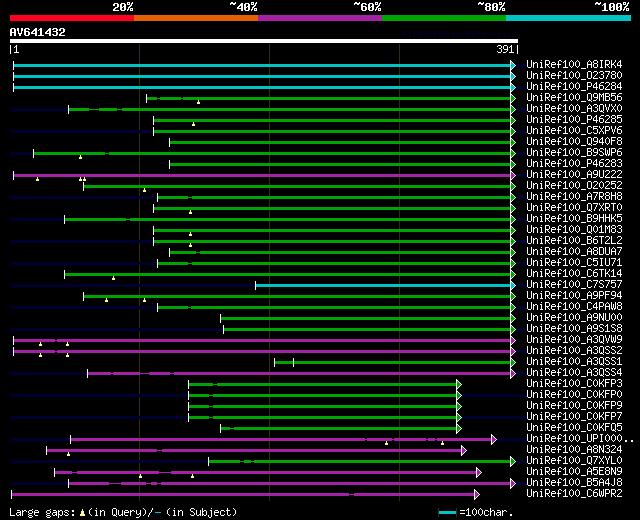
Task: Click the UniRef100_C5XPV6 label
Action: point(574,131)
